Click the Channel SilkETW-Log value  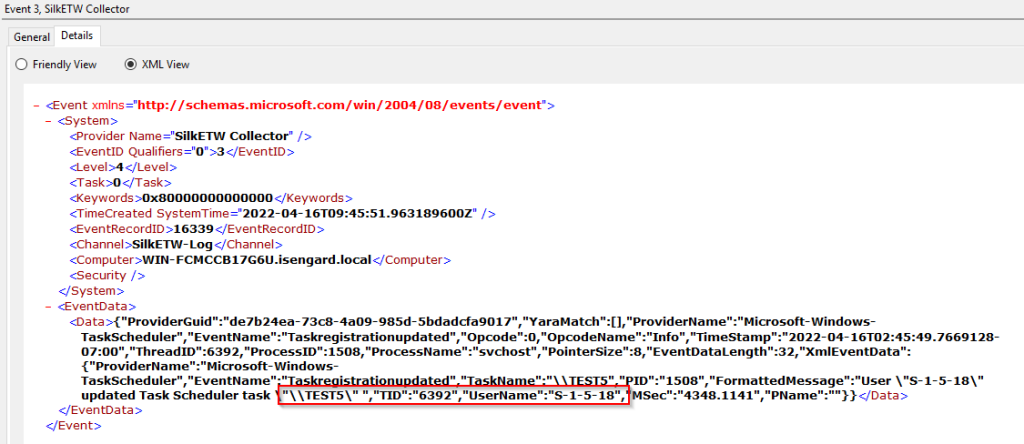coord(173,244)
